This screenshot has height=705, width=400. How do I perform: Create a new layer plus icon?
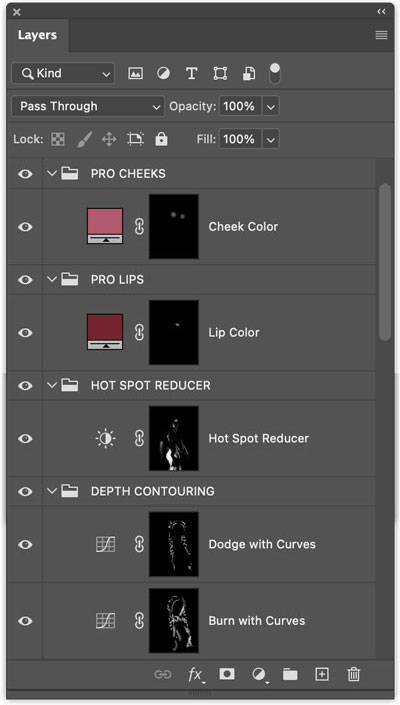click(322, 674)
